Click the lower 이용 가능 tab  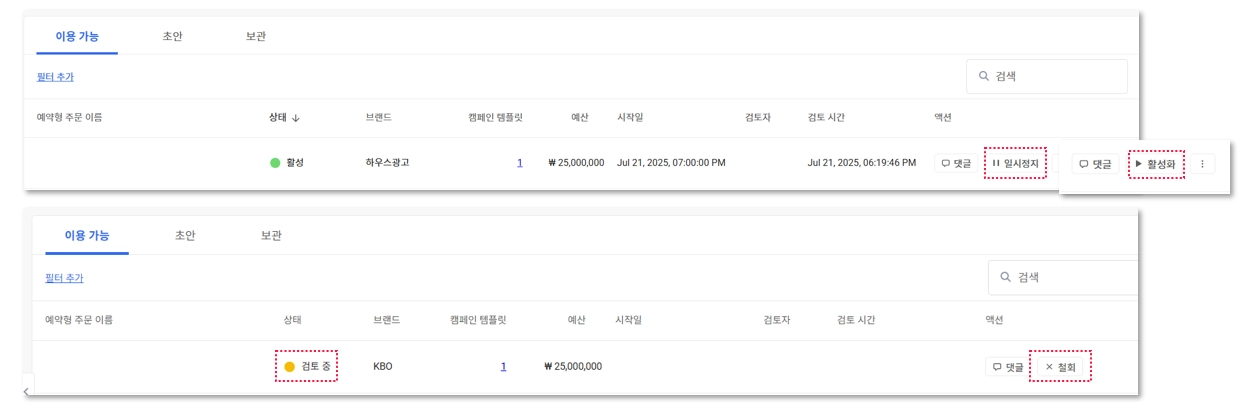click(87, 235)
